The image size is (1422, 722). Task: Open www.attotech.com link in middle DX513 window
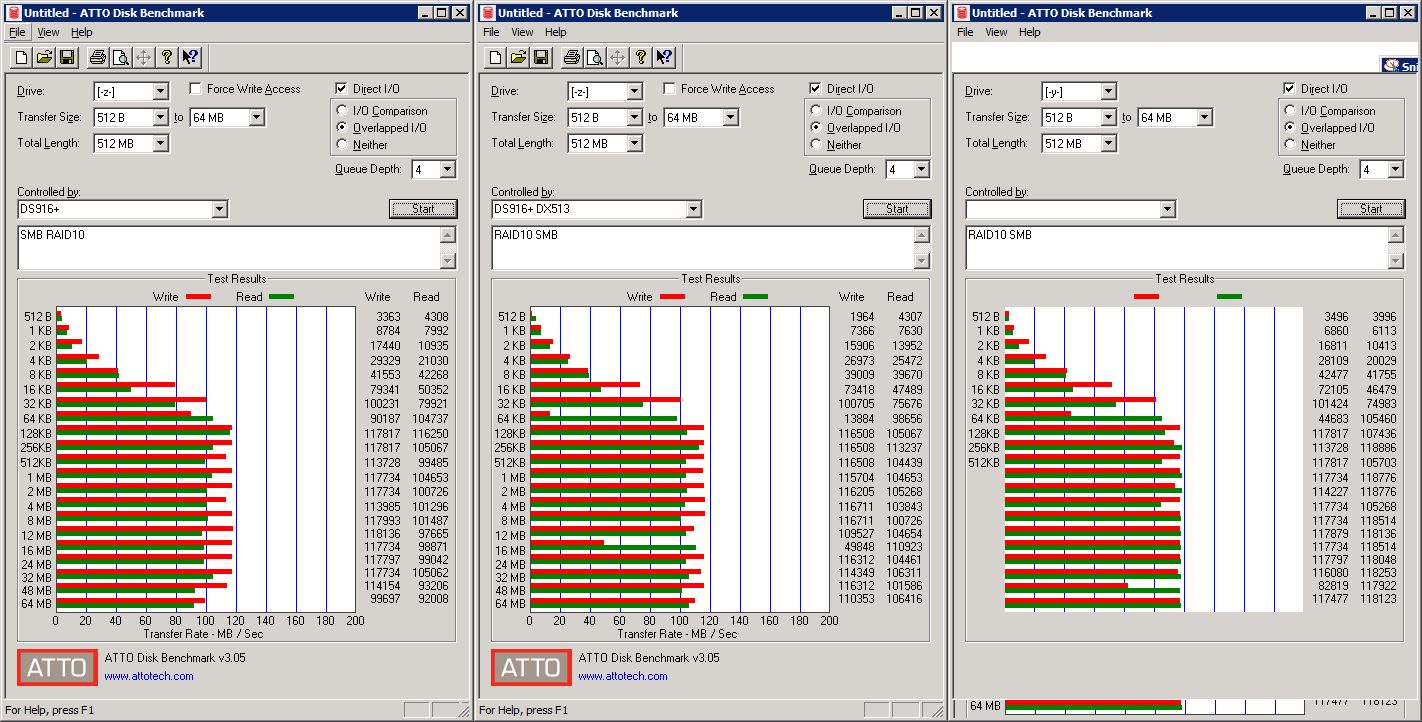(623, 676)
